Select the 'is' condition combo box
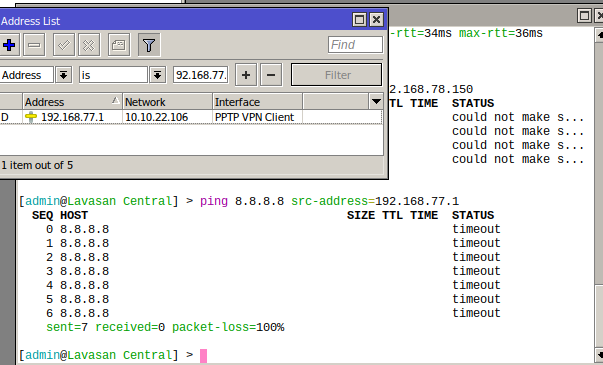 tap(113, 75)
